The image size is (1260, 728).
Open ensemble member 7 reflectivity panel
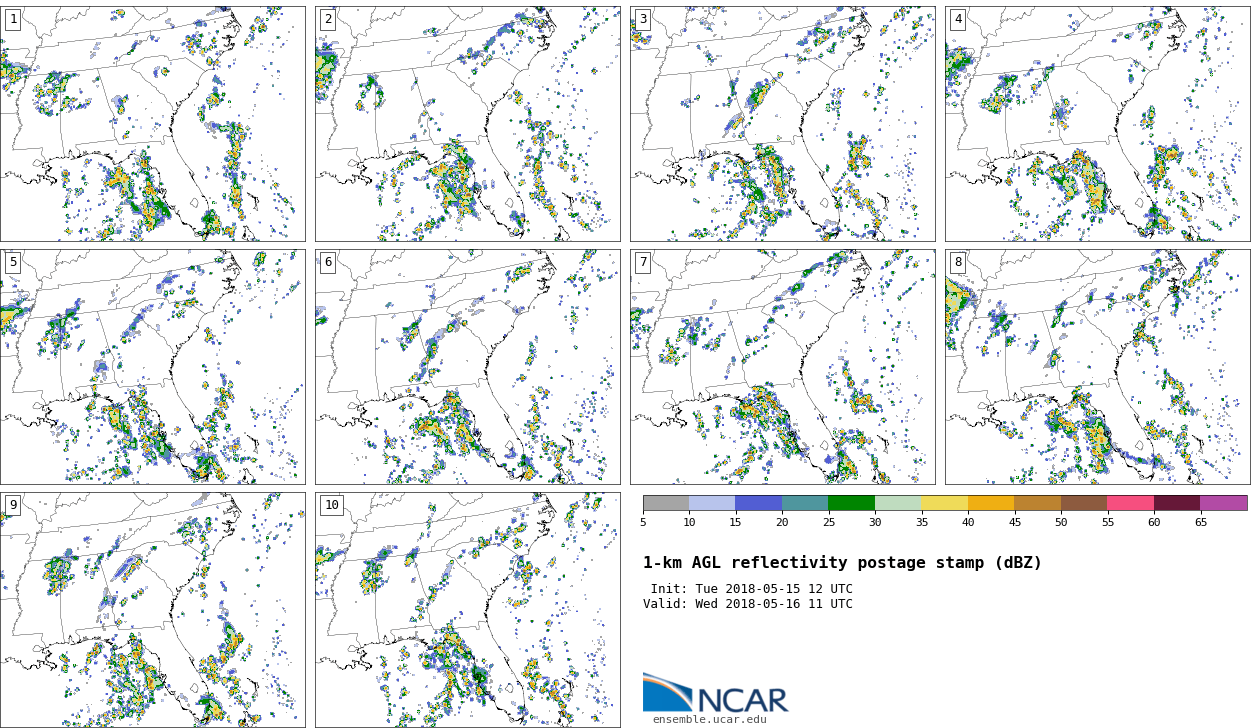tap(782, 367)
